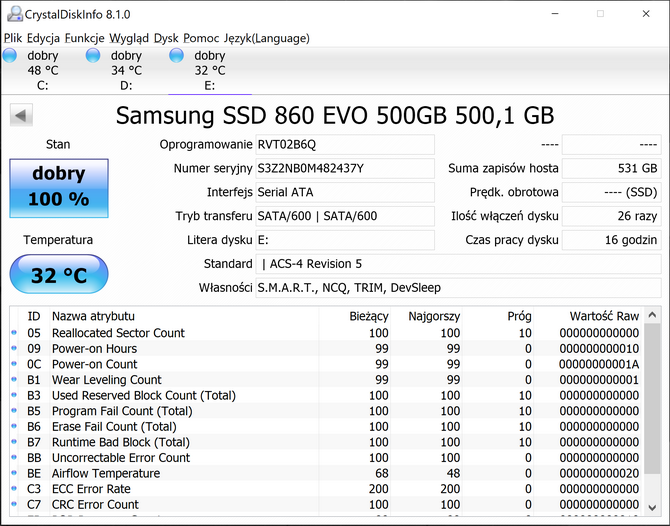
Task: Open the Edycja menu
Action: point(43,38)
